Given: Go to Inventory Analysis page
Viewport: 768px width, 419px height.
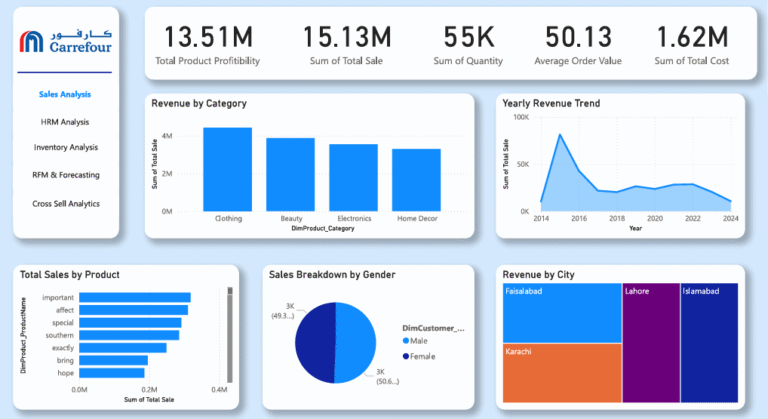Looking at the screenshot, I should [65, 148].
